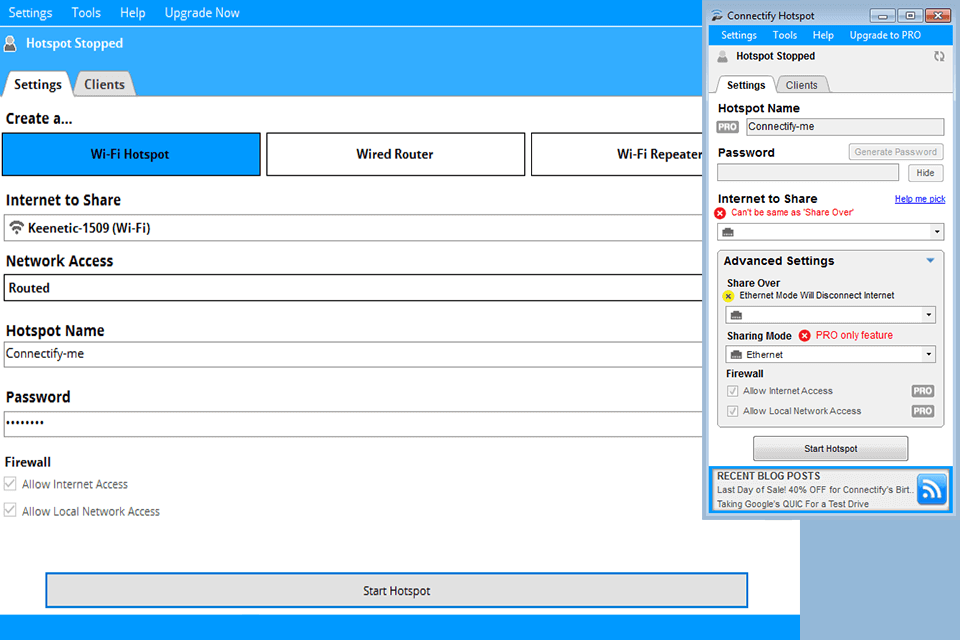
Task: Toggle Allow Local Network Access in small window
Action: 732,411
